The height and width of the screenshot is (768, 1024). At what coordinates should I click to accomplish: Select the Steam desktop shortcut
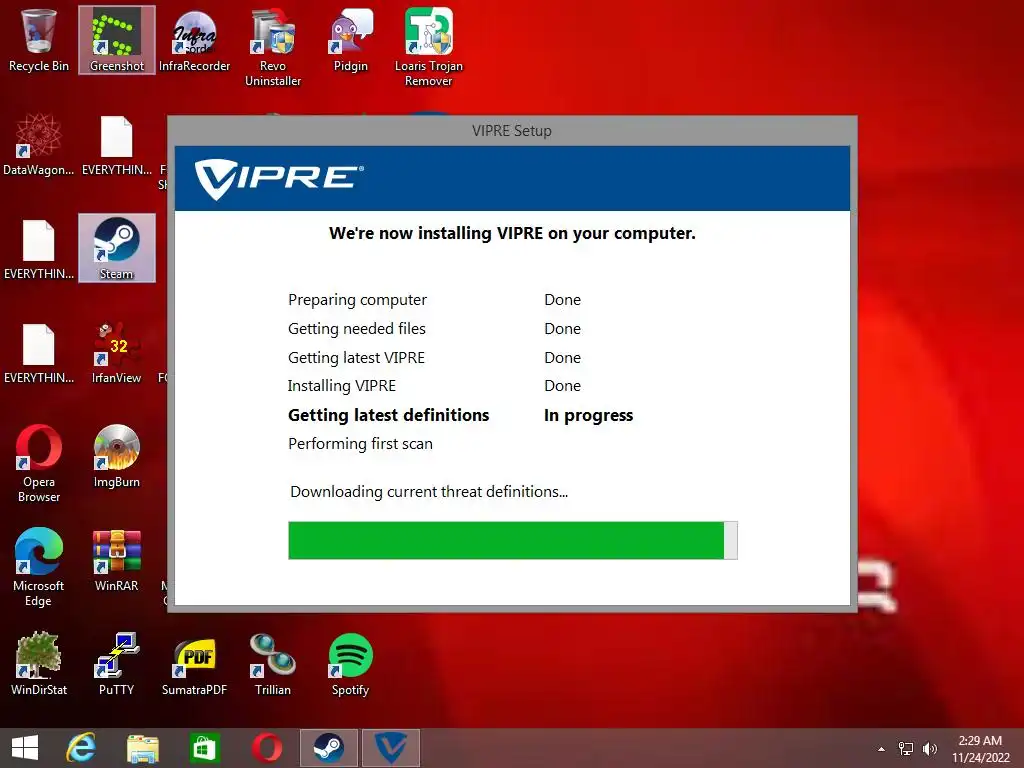click(117, 248)
